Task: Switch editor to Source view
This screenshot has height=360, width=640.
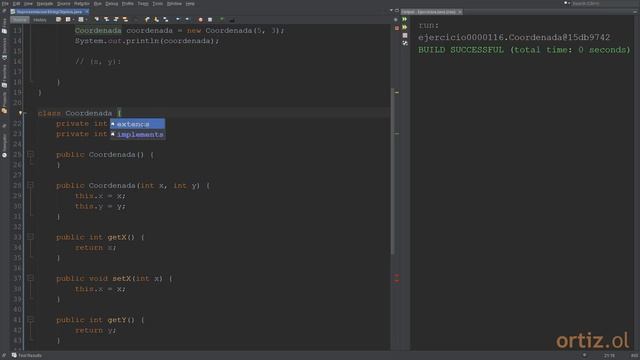Action: click(20, 20)
